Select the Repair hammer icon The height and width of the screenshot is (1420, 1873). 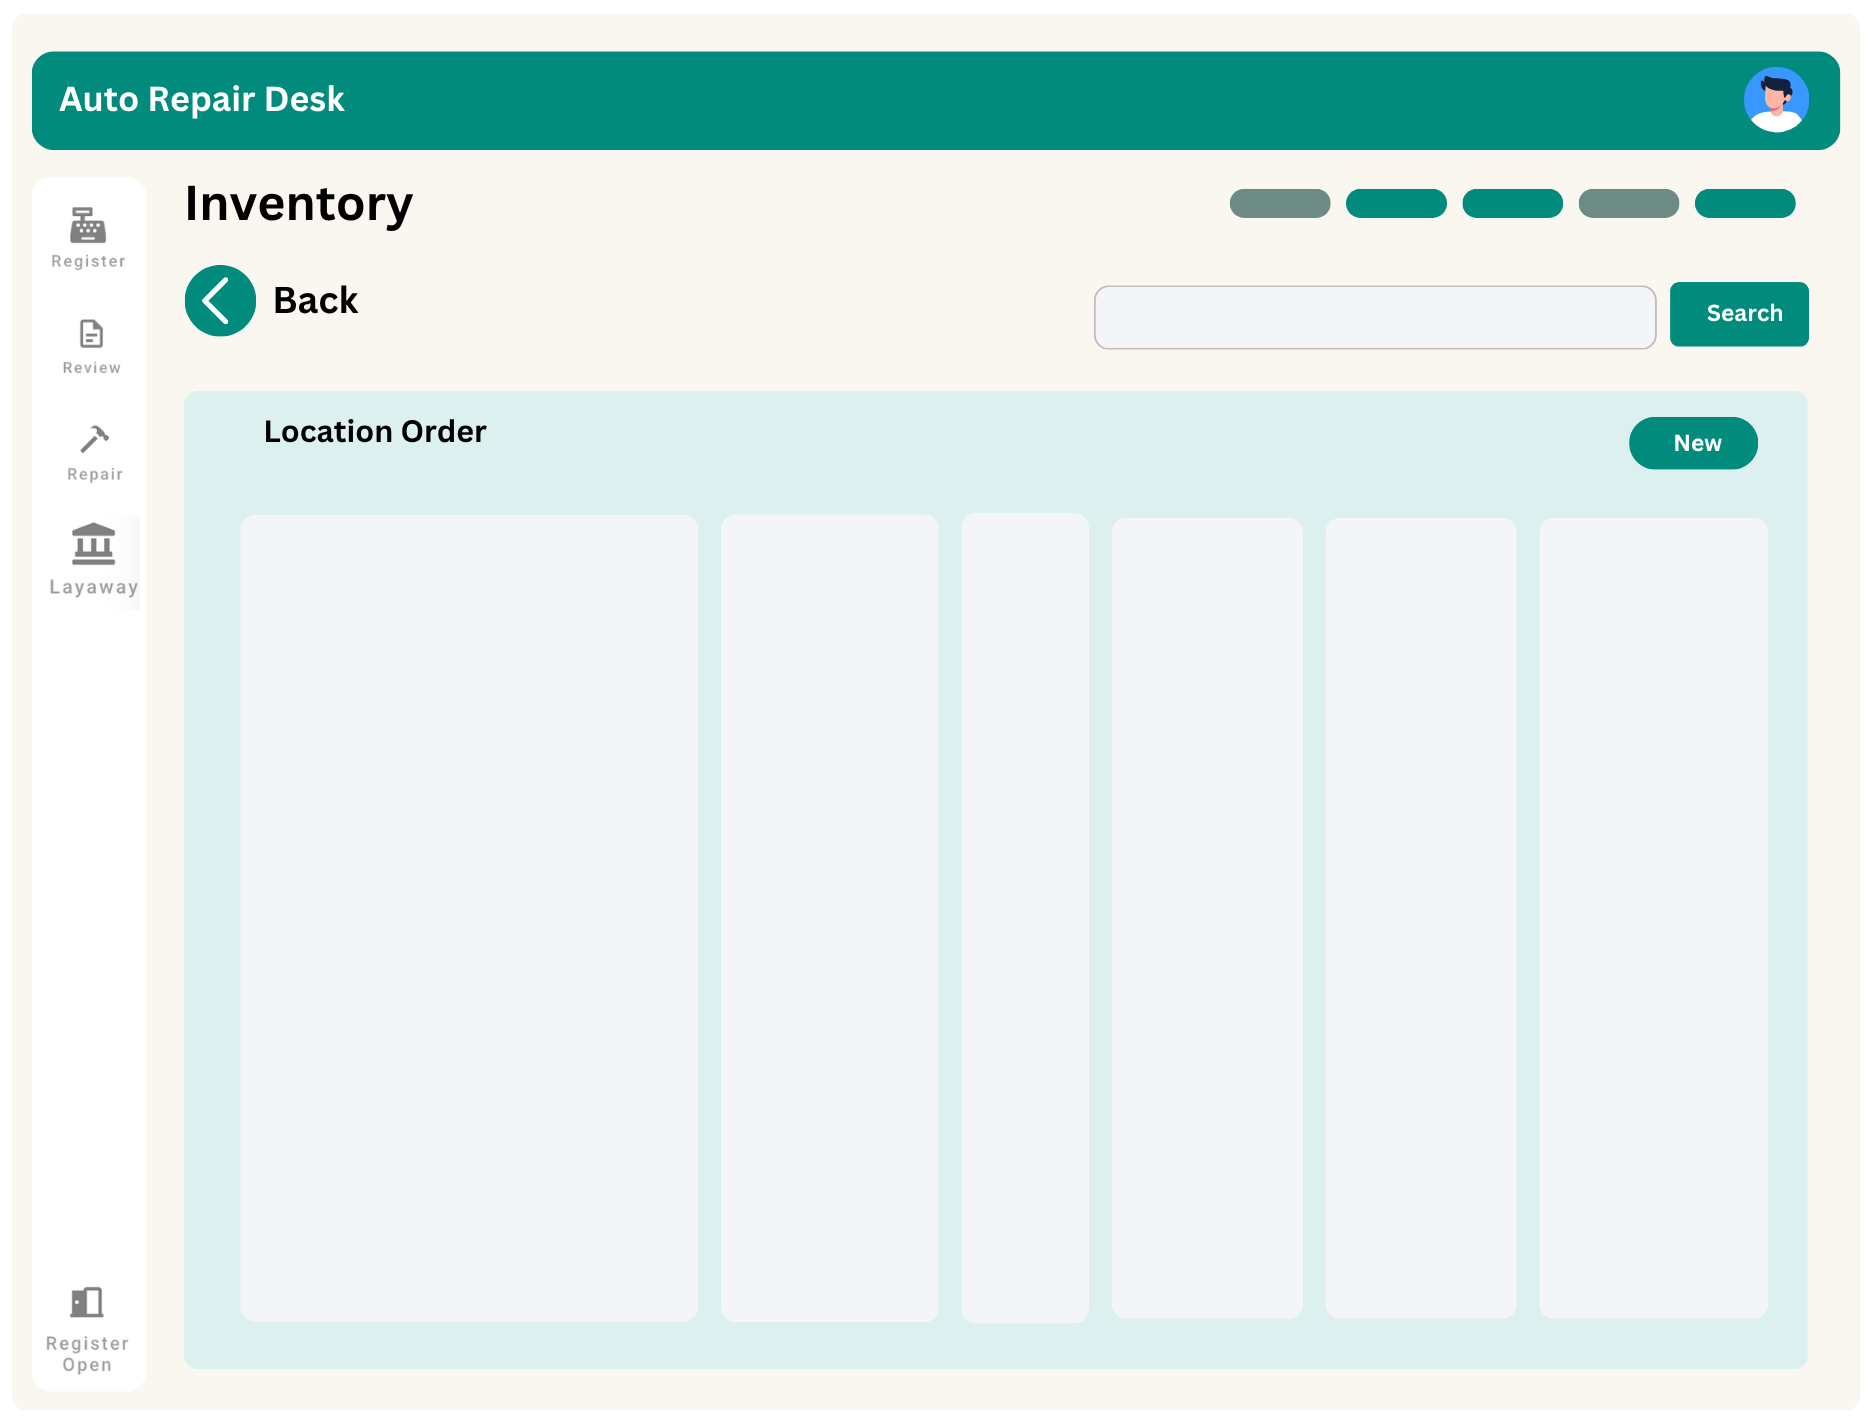(94, 440)
